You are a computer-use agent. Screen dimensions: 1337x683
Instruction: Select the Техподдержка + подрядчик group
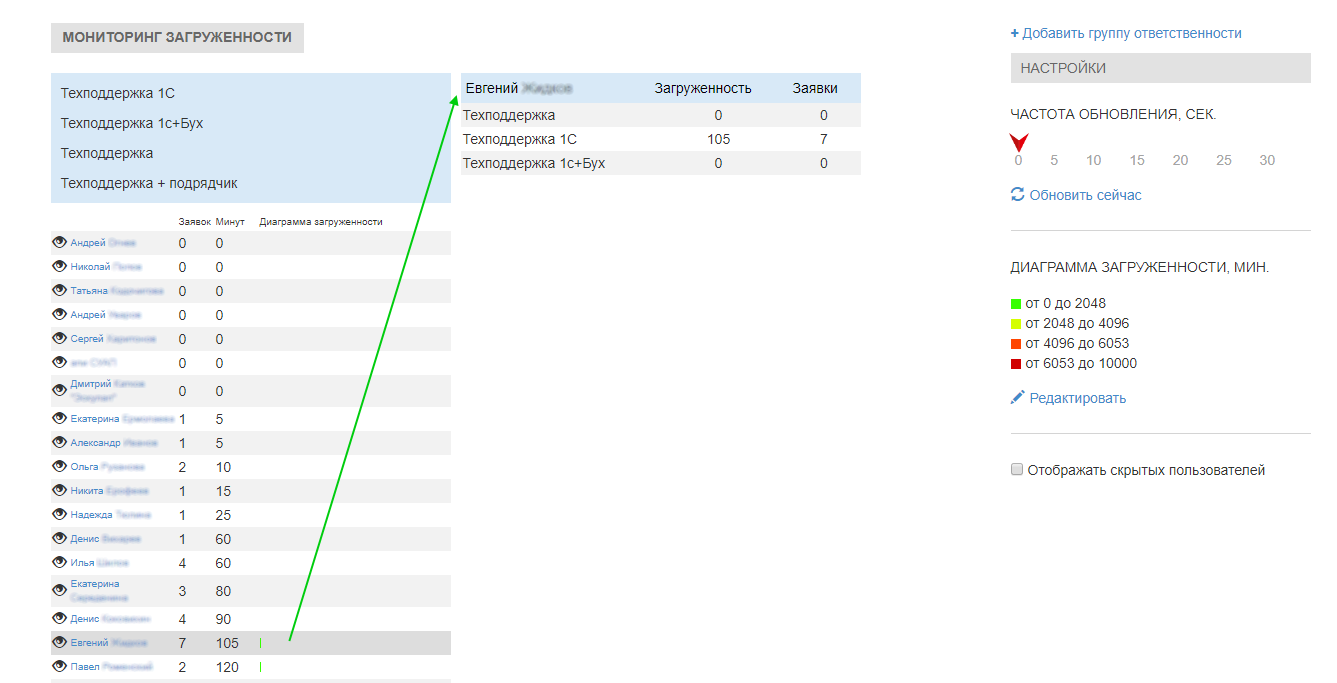[149, 183]
